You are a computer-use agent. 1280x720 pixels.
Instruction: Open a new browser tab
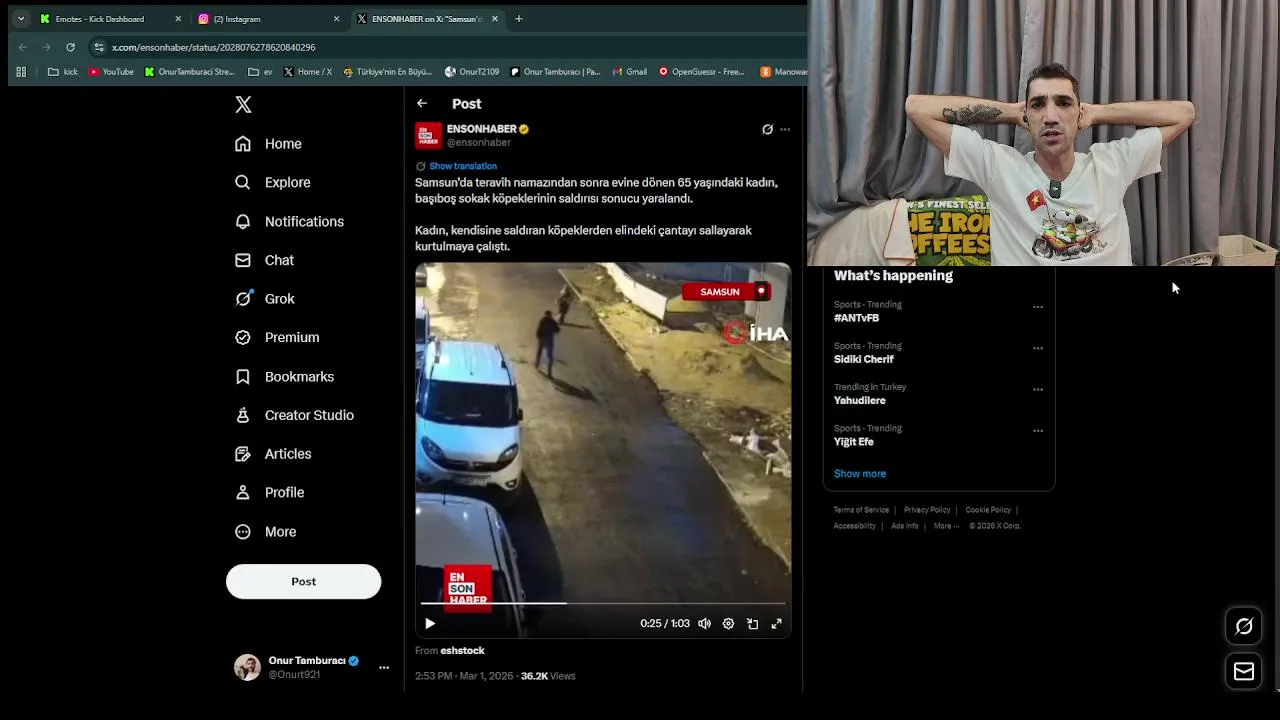[x=518, y=19]
